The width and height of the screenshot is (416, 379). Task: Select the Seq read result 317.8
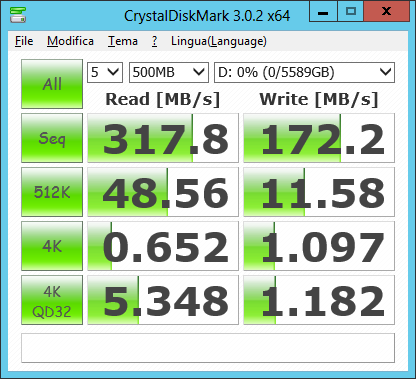(163, 138)
